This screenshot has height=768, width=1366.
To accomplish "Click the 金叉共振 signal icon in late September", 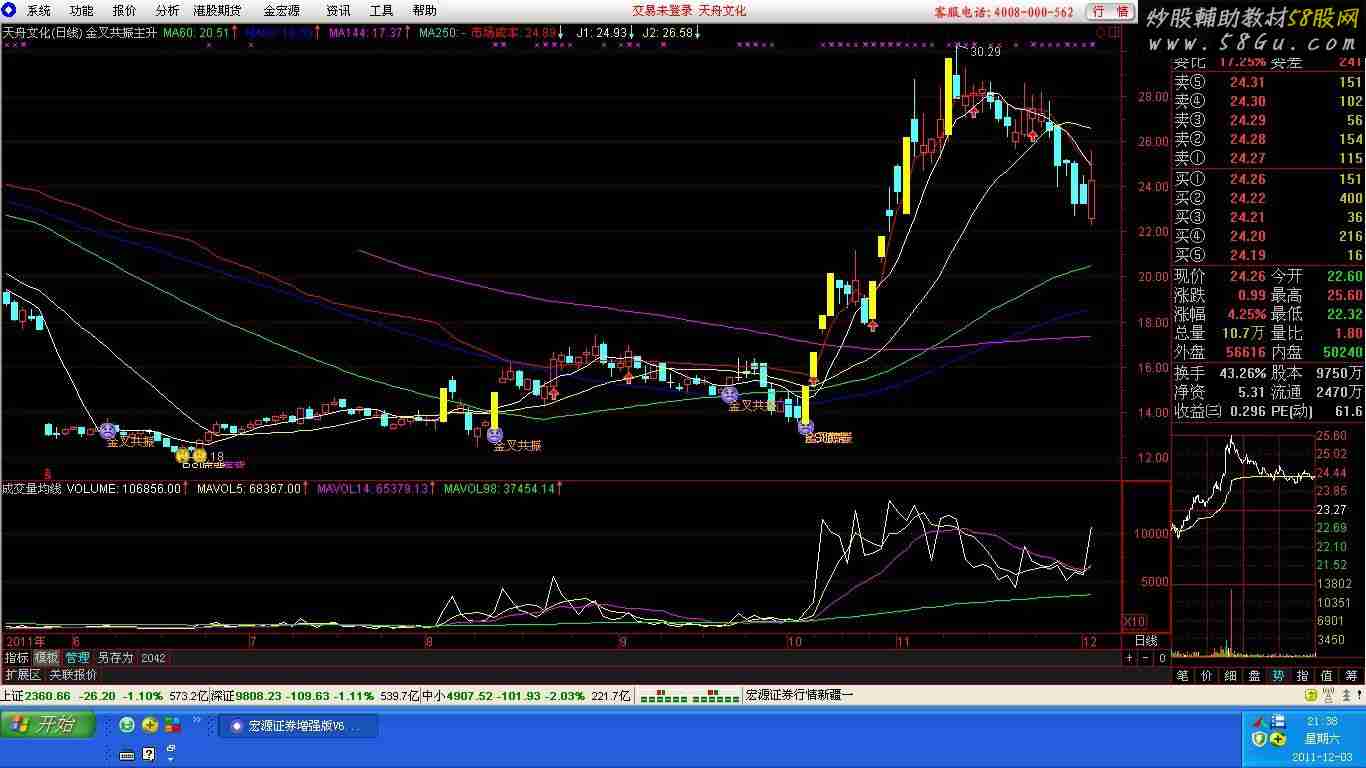I will point(730,394).
